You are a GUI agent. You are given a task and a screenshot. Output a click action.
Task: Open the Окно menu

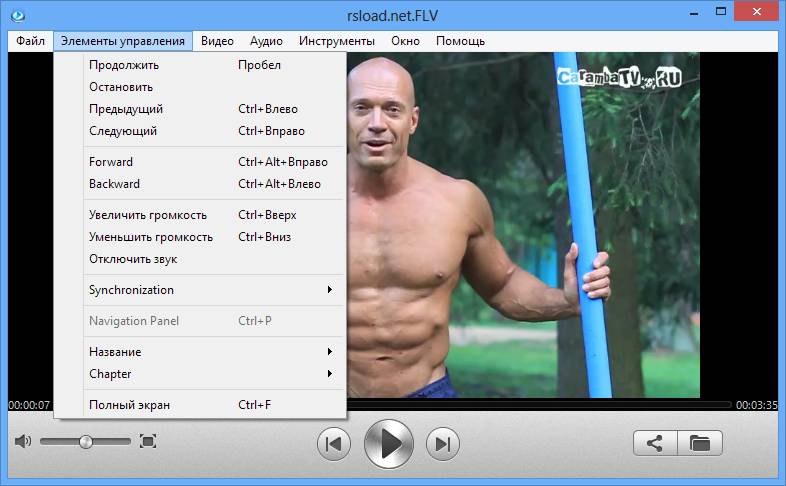(x=406, y=41)
